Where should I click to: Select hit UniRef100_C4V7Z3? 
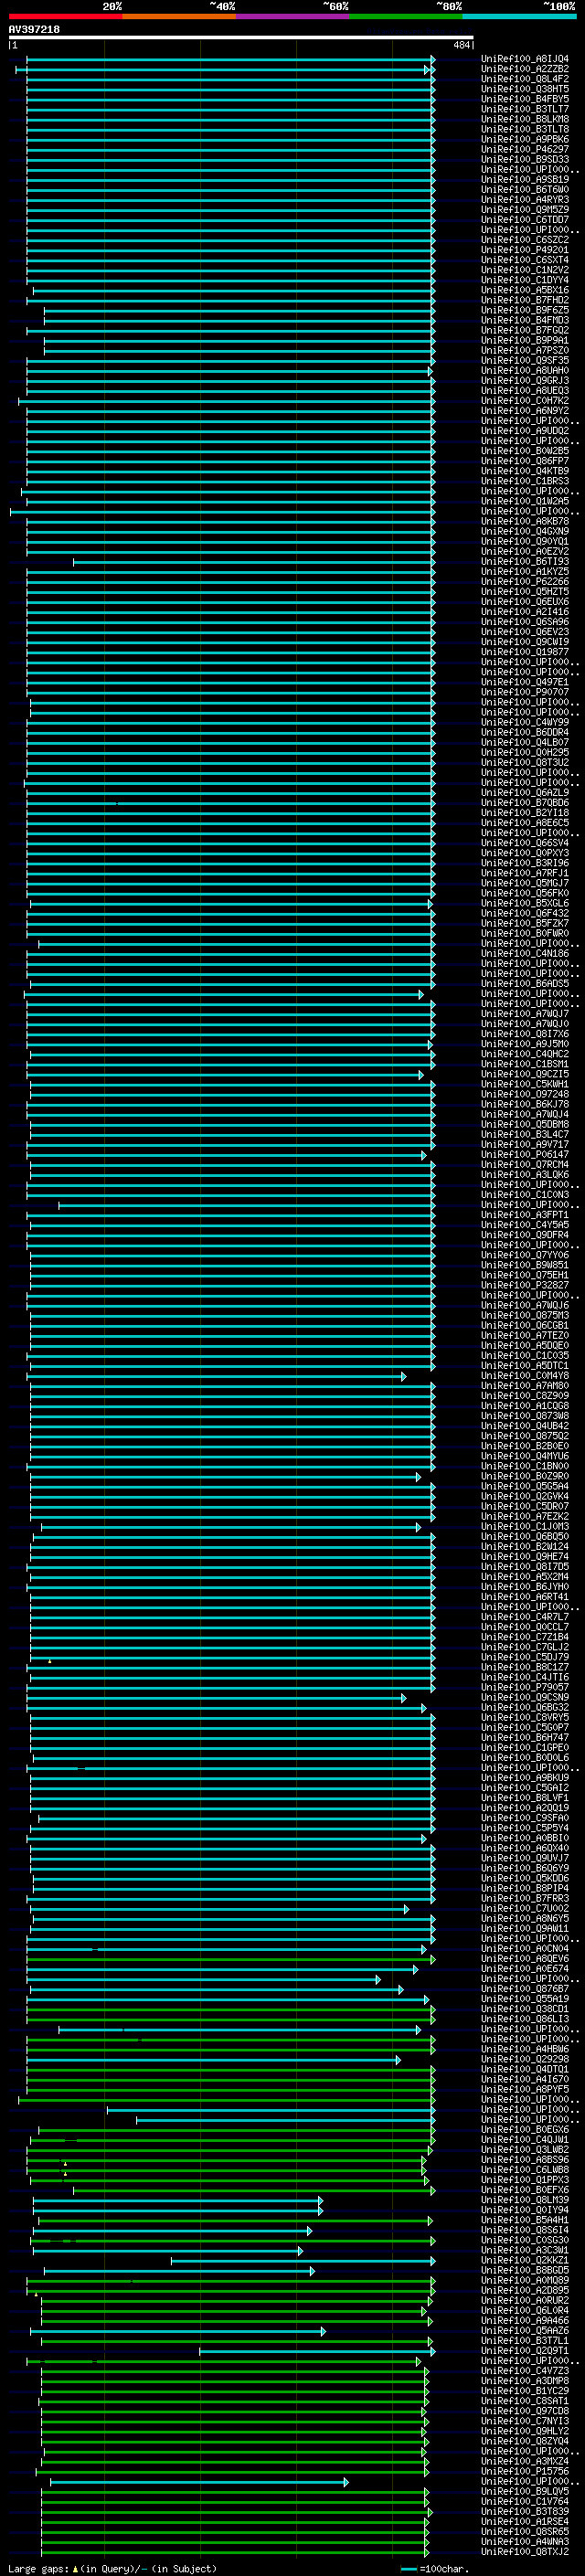pos(524,2370)
